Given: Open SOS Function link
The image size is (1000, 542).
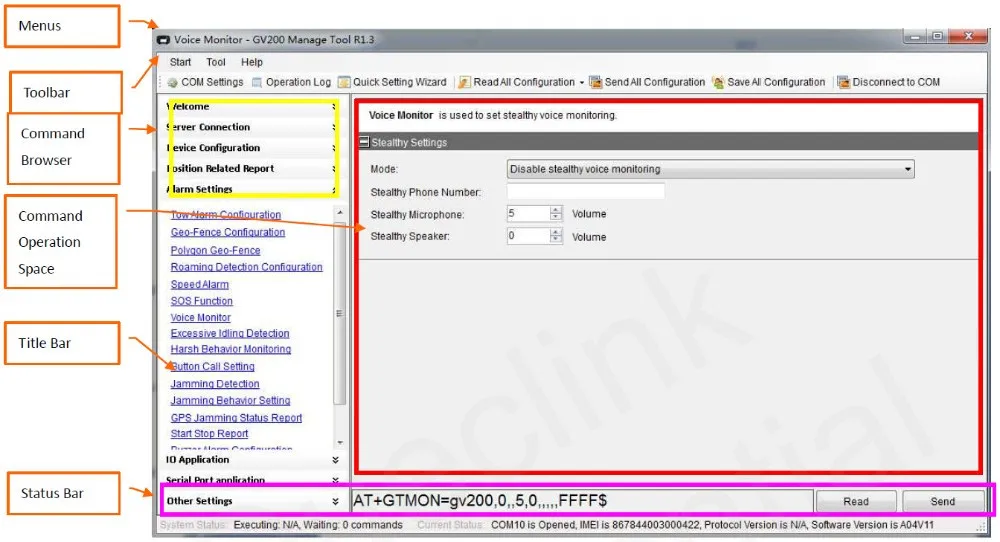Looking at the screenshot, I should [x=202, y=301].
